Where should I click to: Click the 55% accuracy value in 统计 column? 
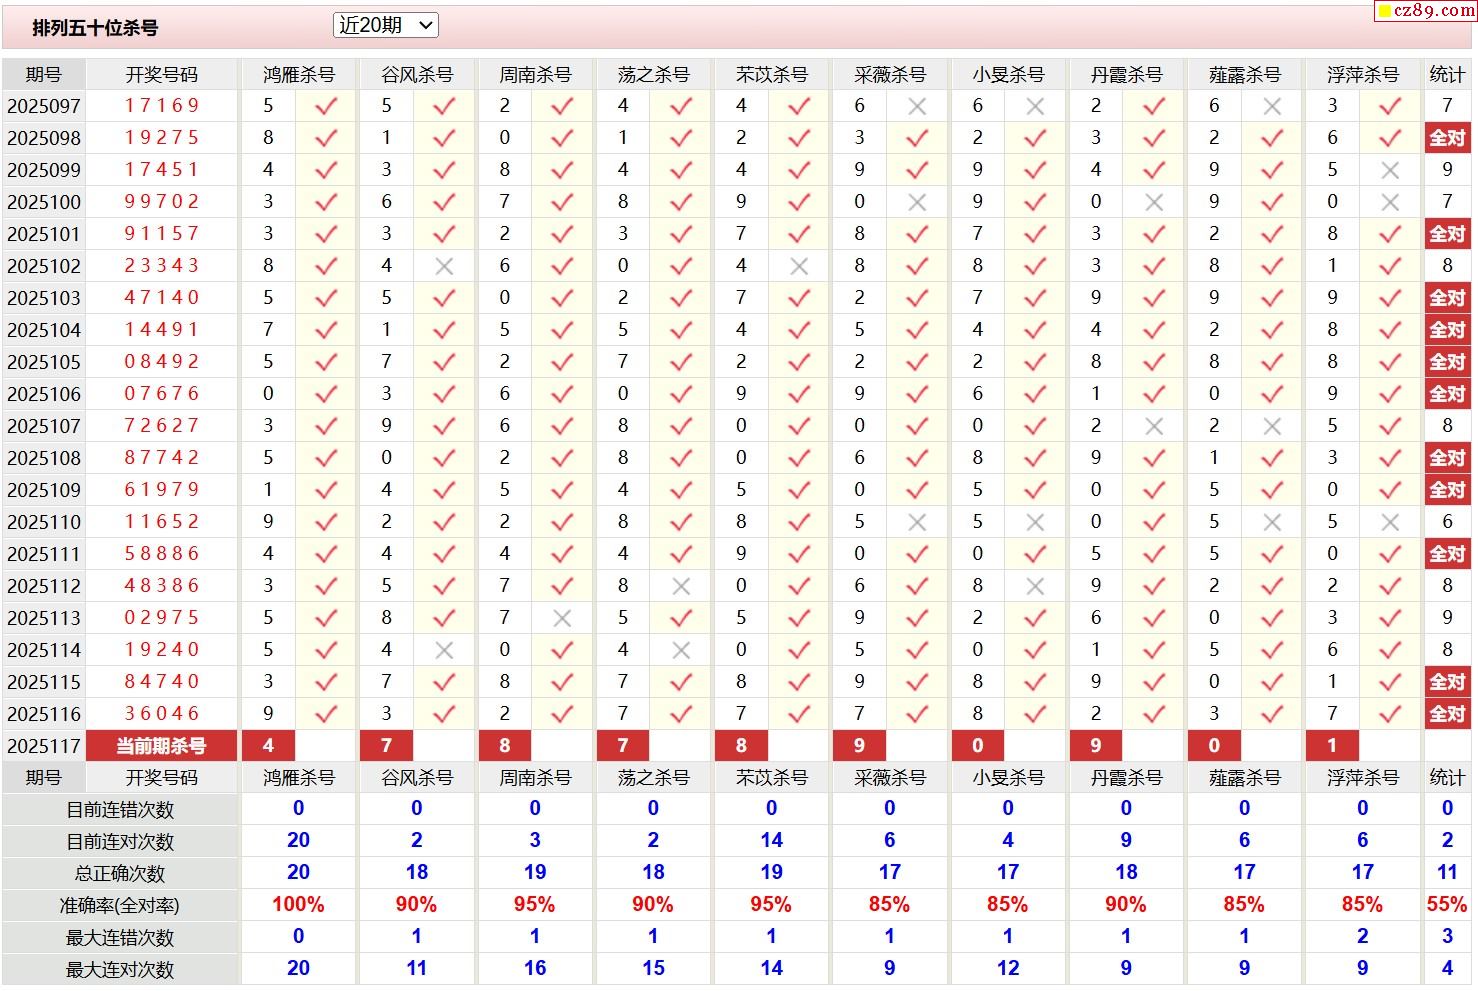click(x=1447, y=905)
